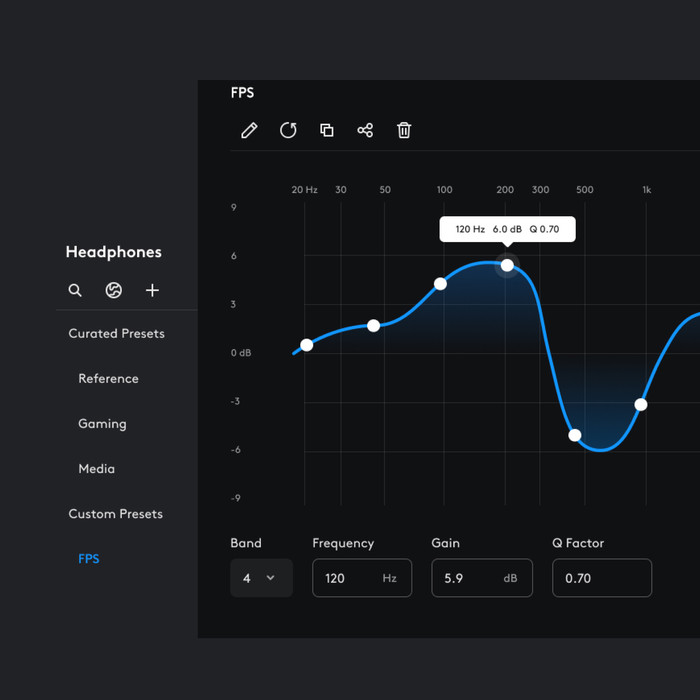This screenshot has width=700, height=700.
Task: Click the Q Factor 0.70 field
Action: tap(602, 578)
